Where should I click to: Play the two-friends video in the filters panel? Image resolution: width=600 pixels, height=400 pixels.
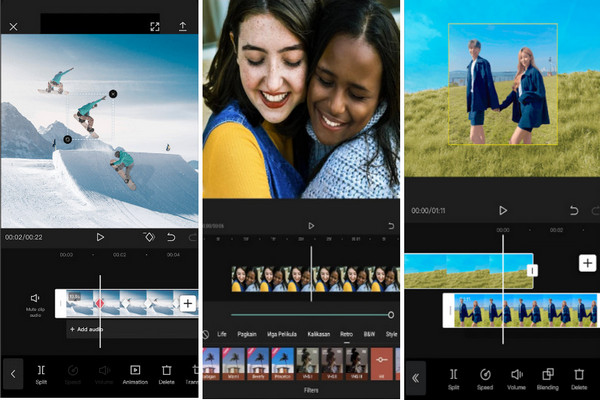point(311,226)
